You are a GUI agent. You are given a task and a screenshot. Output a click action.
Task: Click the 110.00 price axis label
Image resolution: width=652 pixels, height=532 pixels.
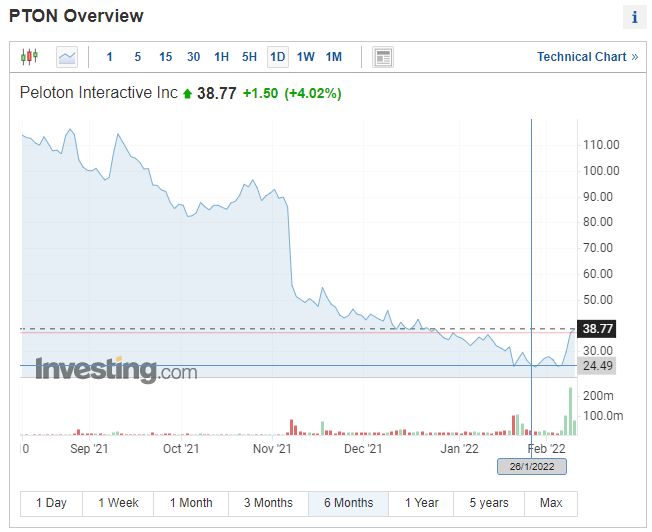click(x=601, y=145)
